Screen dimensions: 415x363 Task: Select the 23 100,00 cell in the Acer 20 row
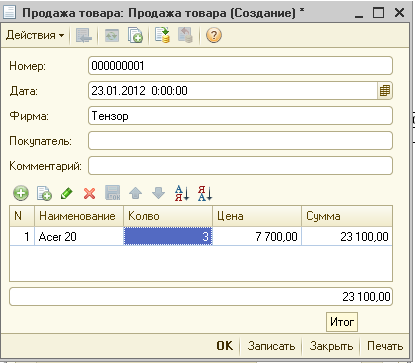tap(347, 237)
